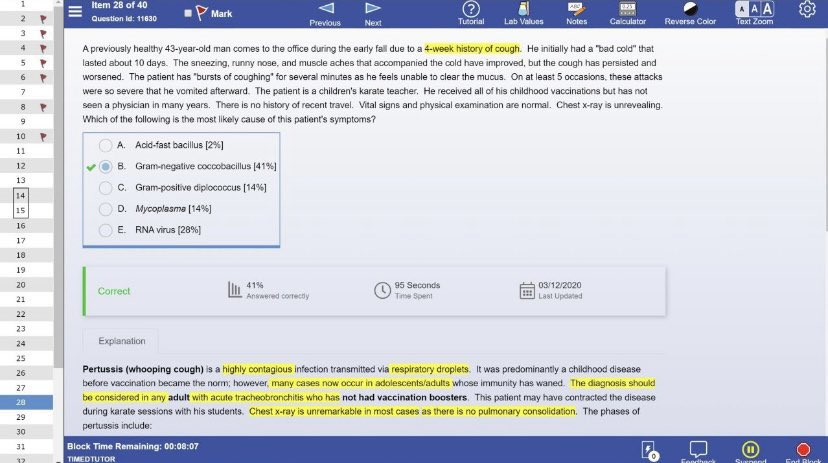Click highlighted '4-week history of cough' text
The width and height of the screenshot is (828, 463).
[x=472, y=49]
